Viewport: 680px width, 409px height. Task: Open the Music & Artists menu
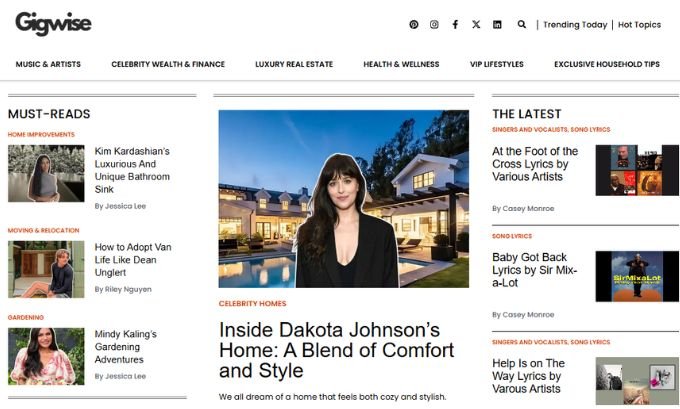pos(48,64)
